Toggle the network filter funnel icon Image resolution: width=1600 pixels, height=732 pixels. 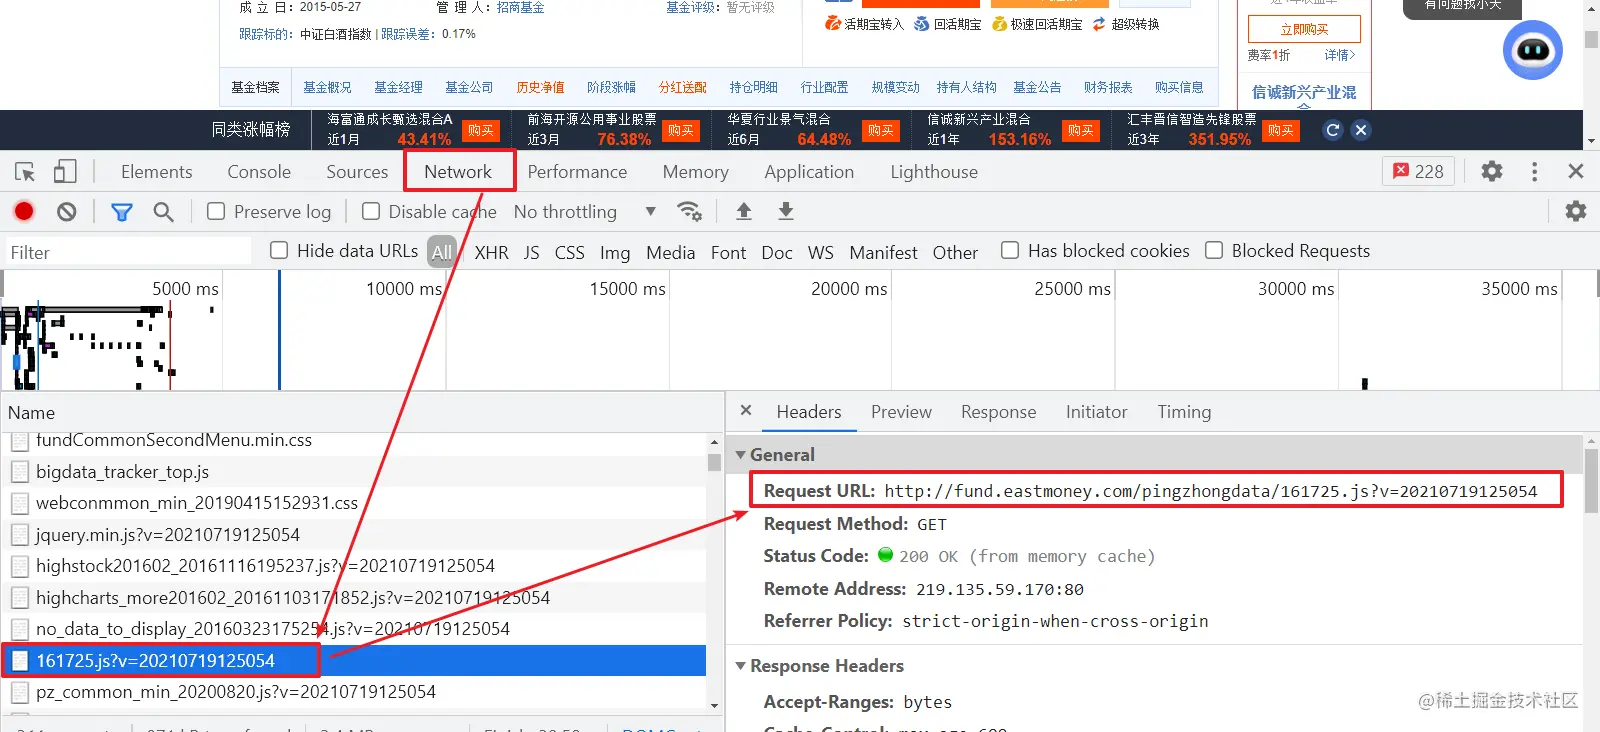(x=122, y=211)
